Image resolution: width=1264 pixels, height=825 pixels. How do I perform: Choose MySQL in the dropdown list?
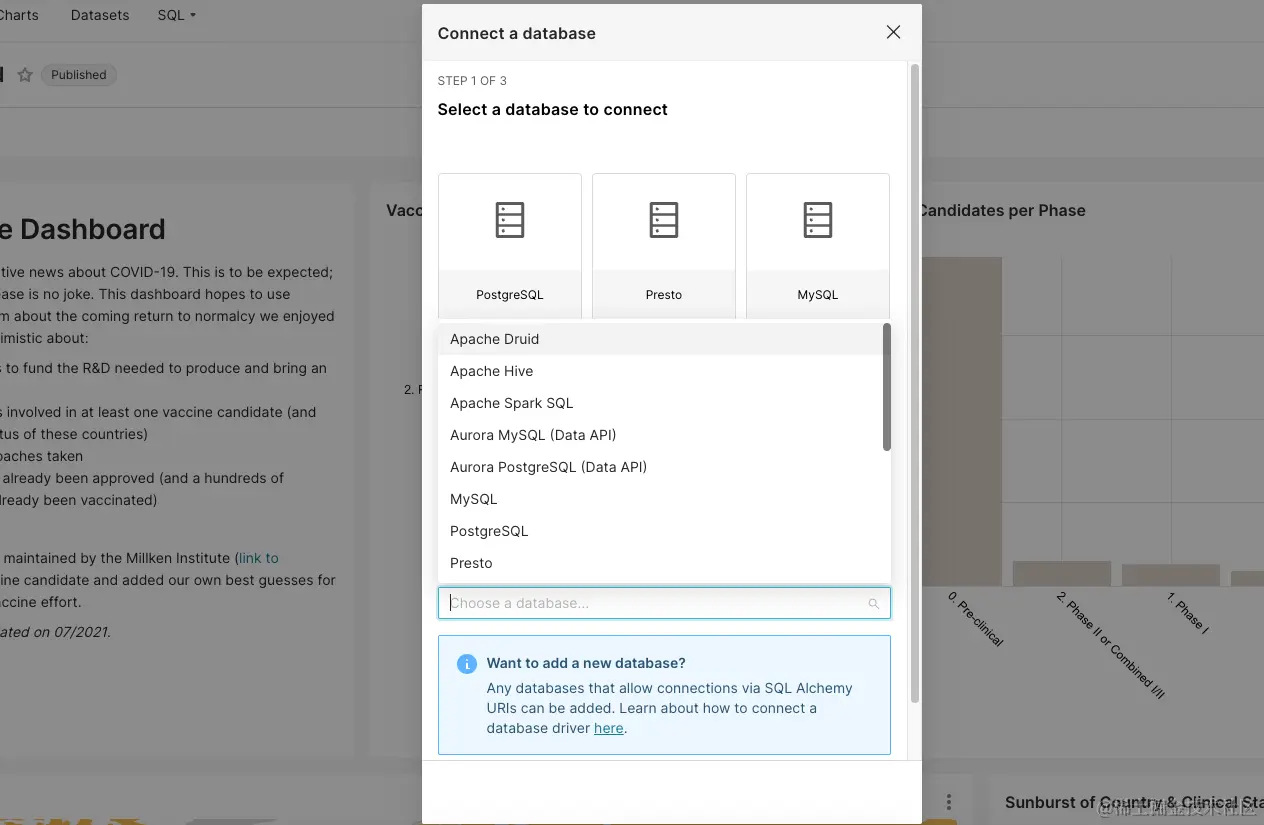pyautogui.click(x=661, y=499)
